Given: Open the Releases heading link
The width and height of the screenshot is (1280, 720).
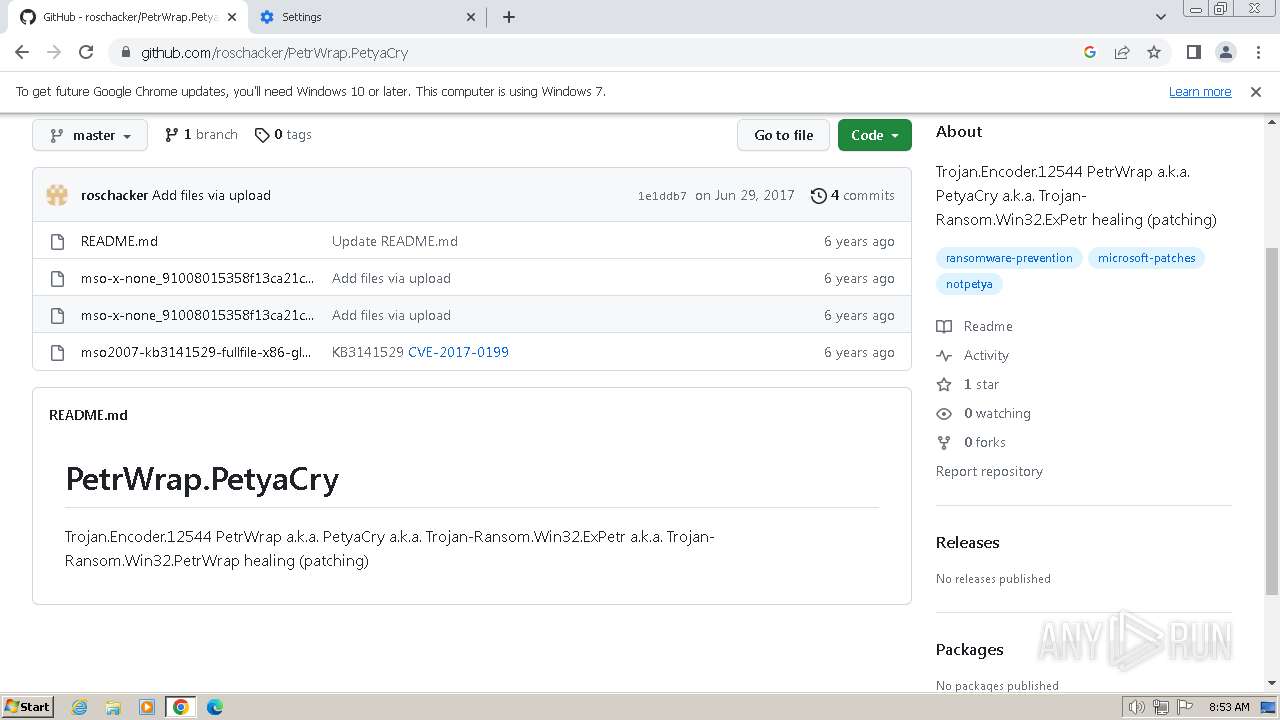Looking at the screenshot, I should [967, 542].
